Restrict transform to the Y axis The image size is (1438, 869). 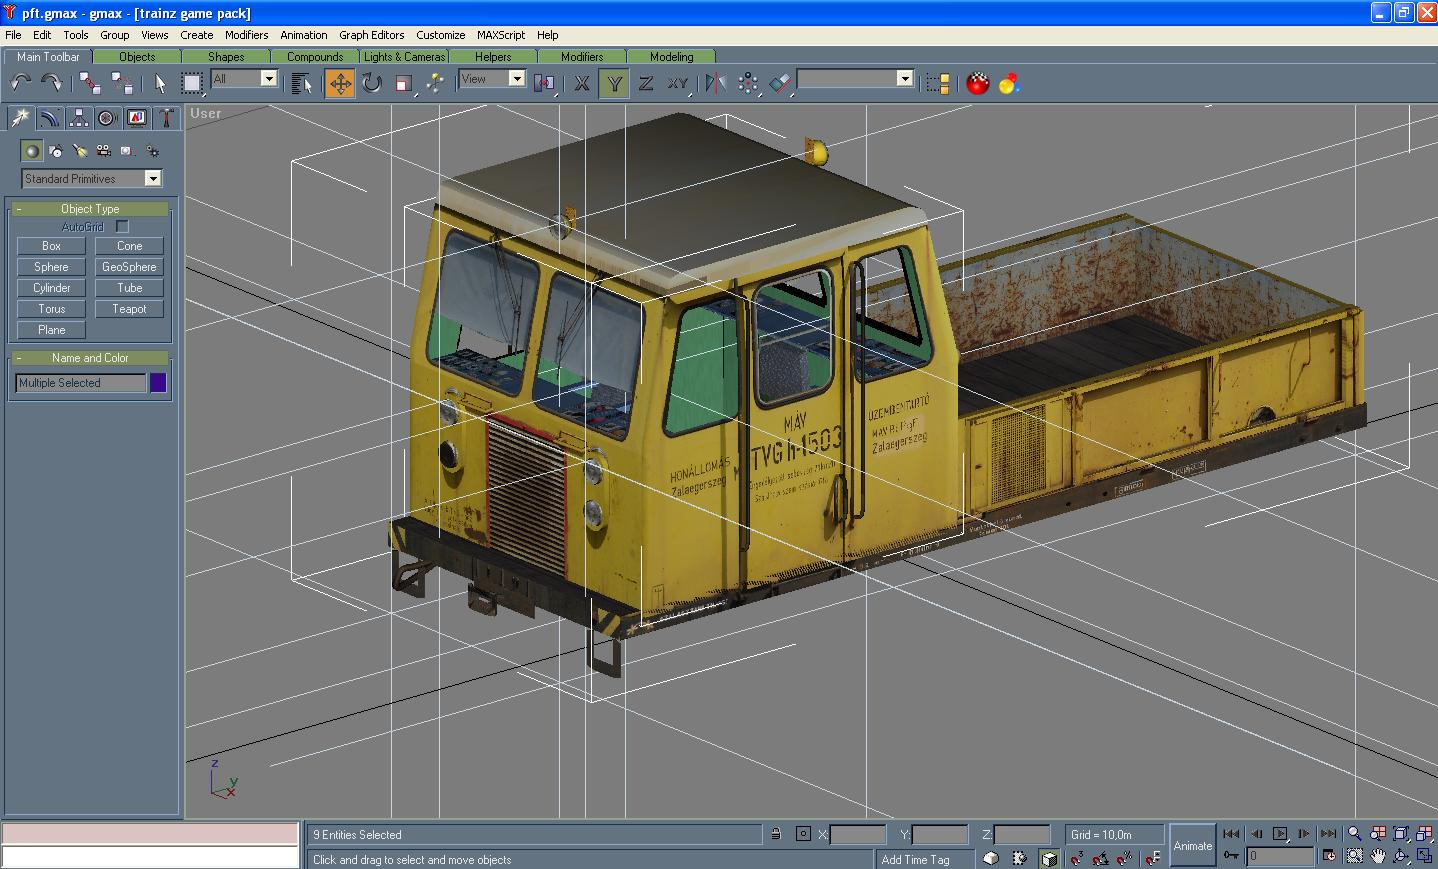614,83
